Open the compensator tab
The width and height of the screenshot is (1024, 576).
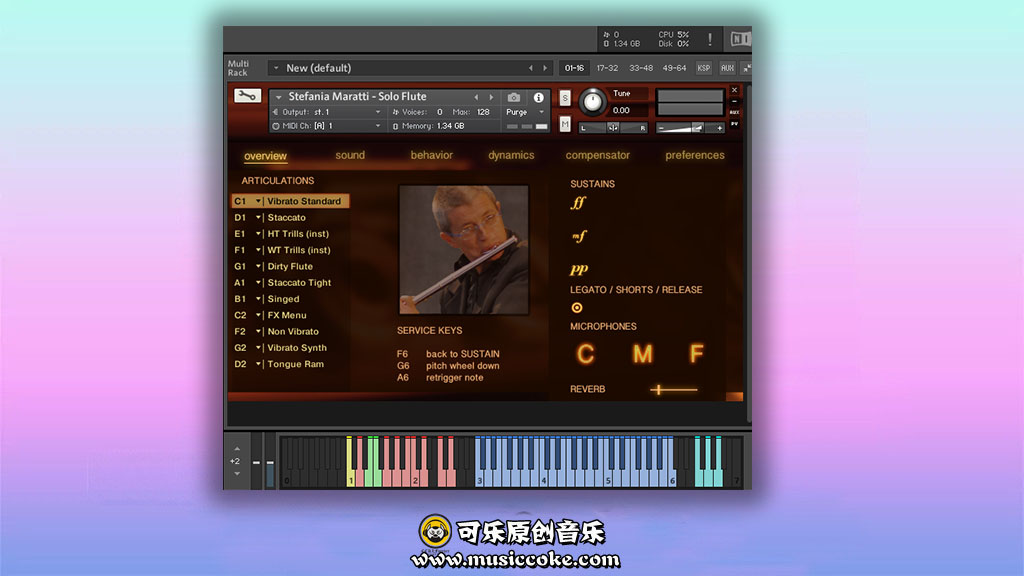point(598,155)
